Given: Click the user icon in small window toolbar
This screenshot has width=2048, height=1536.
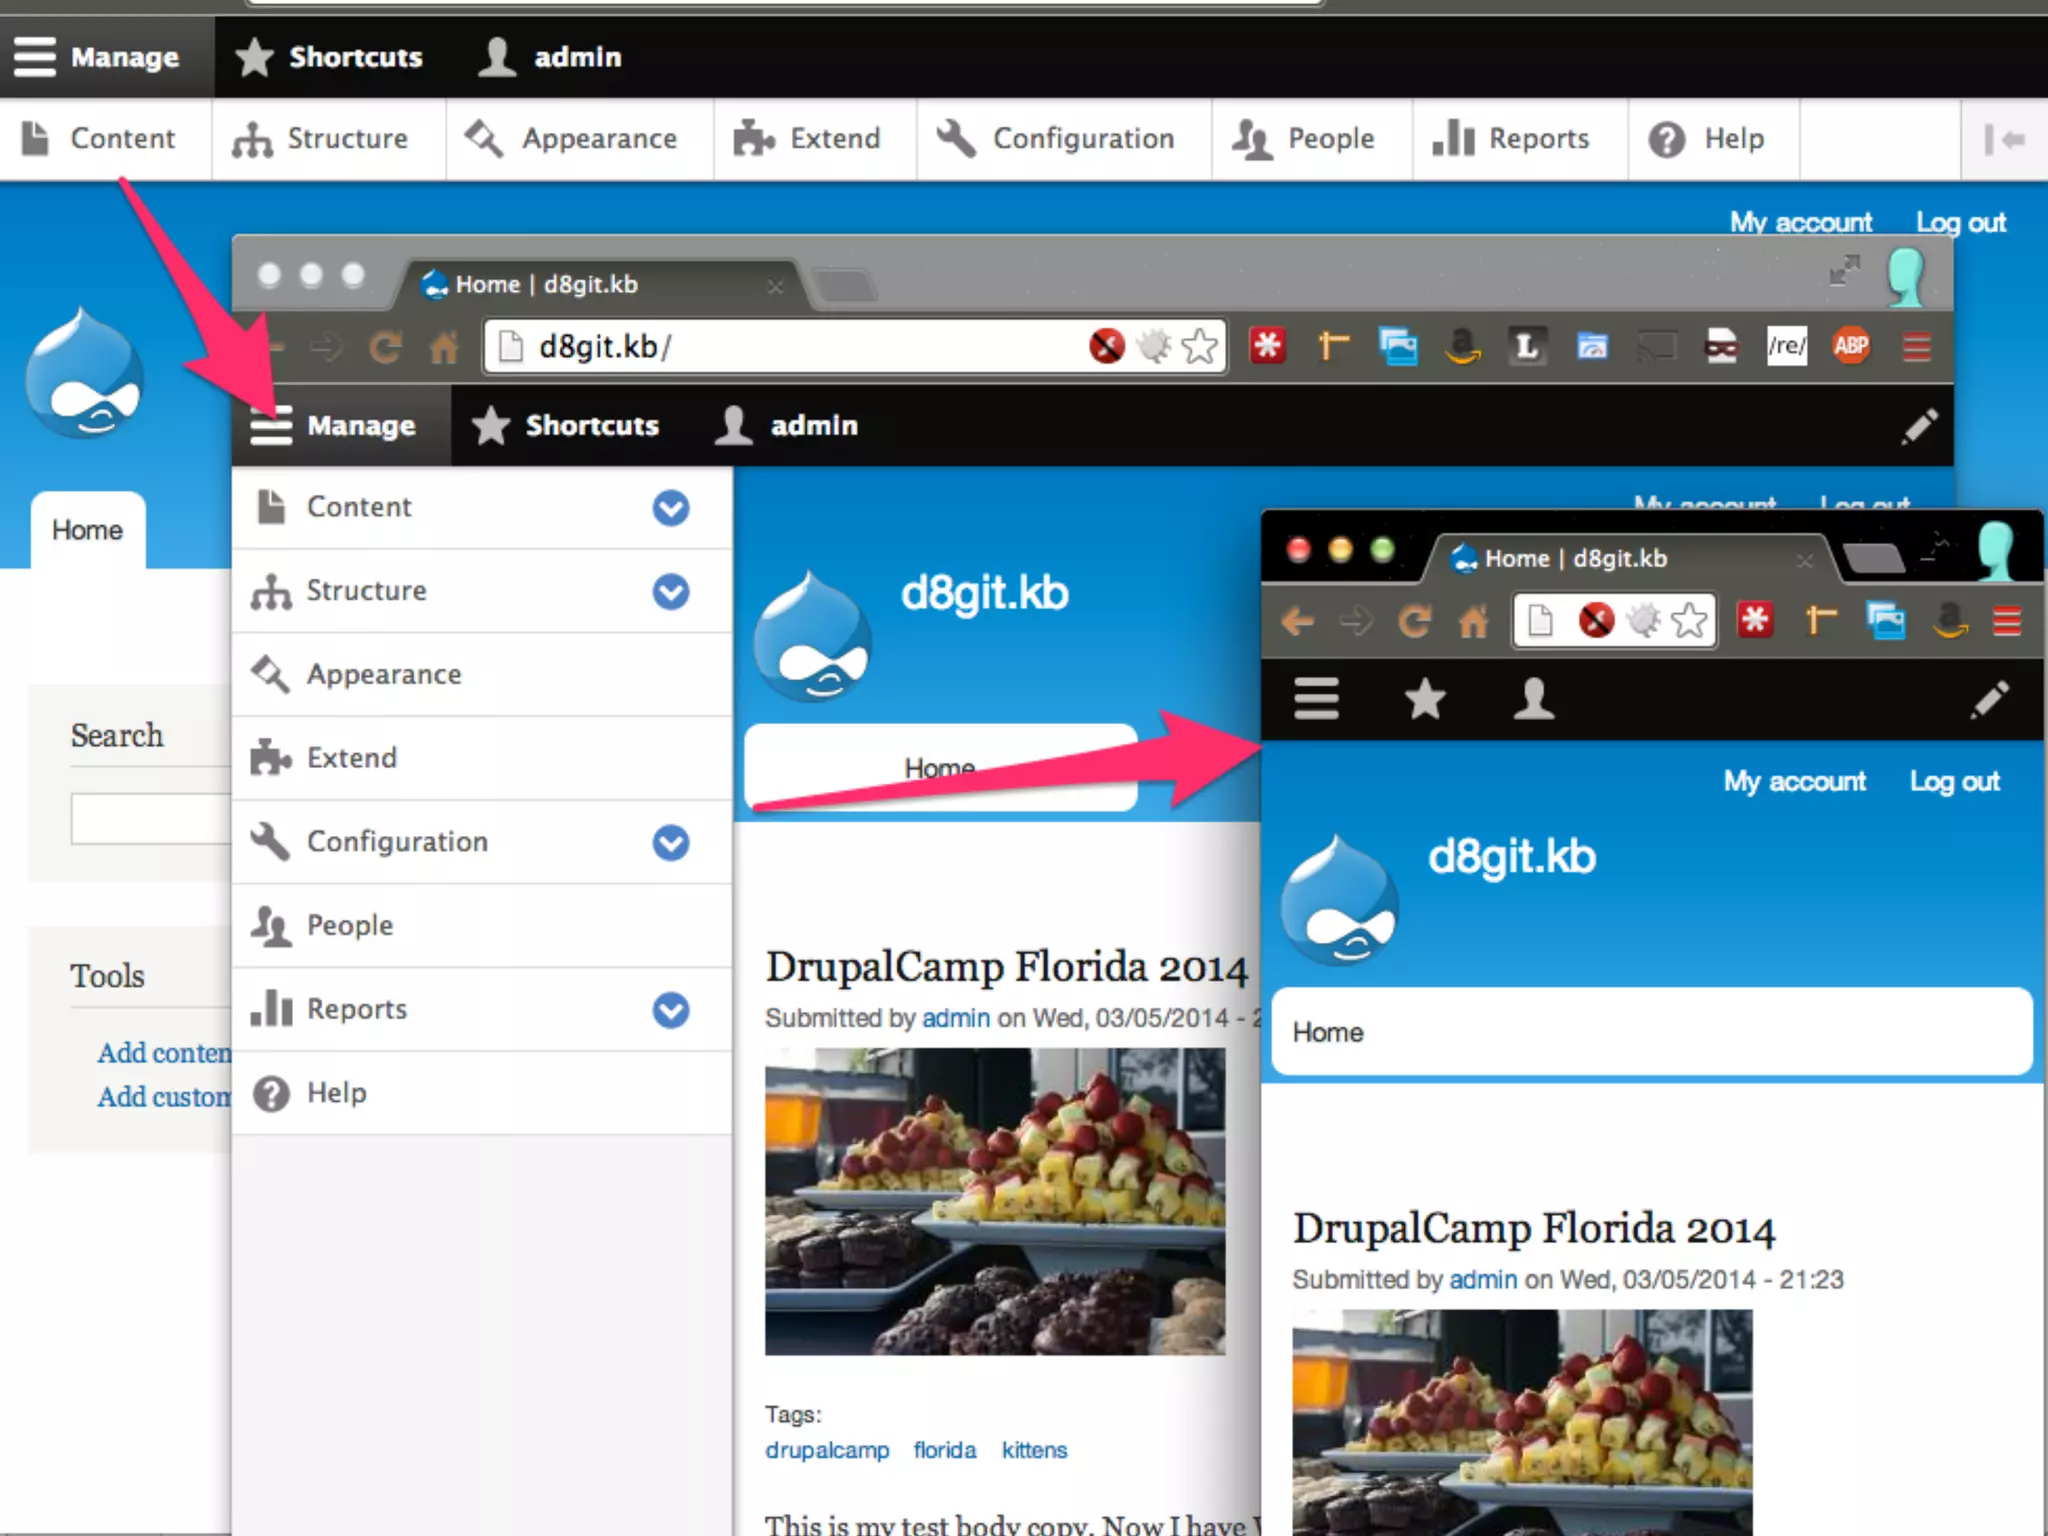Looking at the screenshot, I should coord(1533,698).
